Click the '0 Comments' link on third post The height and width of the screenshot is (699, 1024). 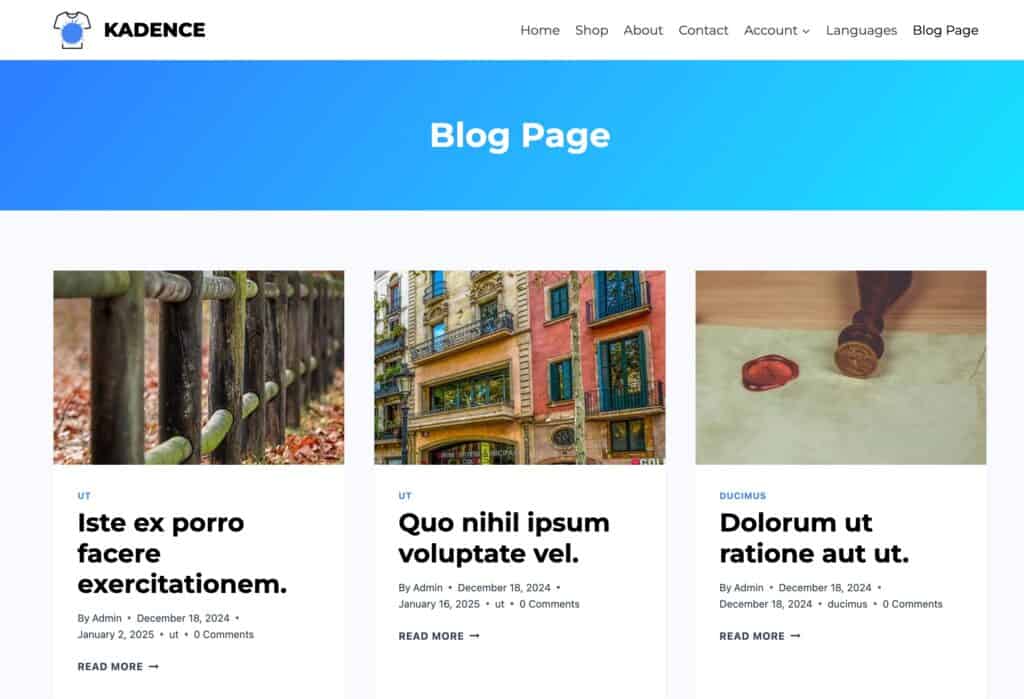click(x=912, y=604)
